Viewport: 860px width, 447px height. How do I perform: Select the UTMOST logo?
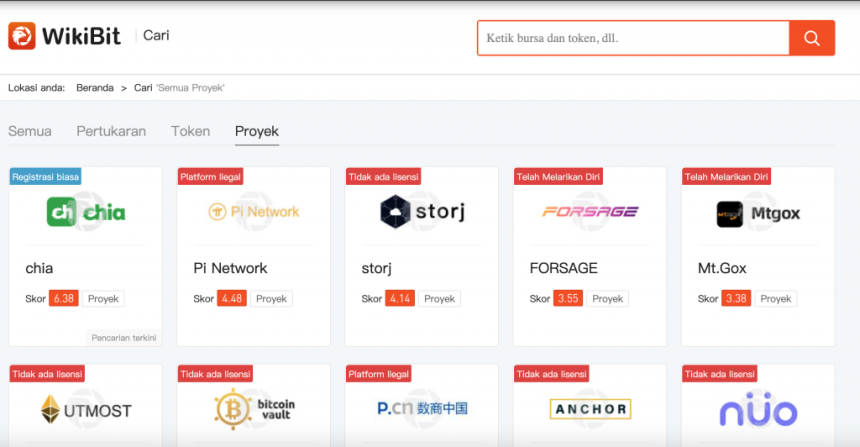point(85,410)
